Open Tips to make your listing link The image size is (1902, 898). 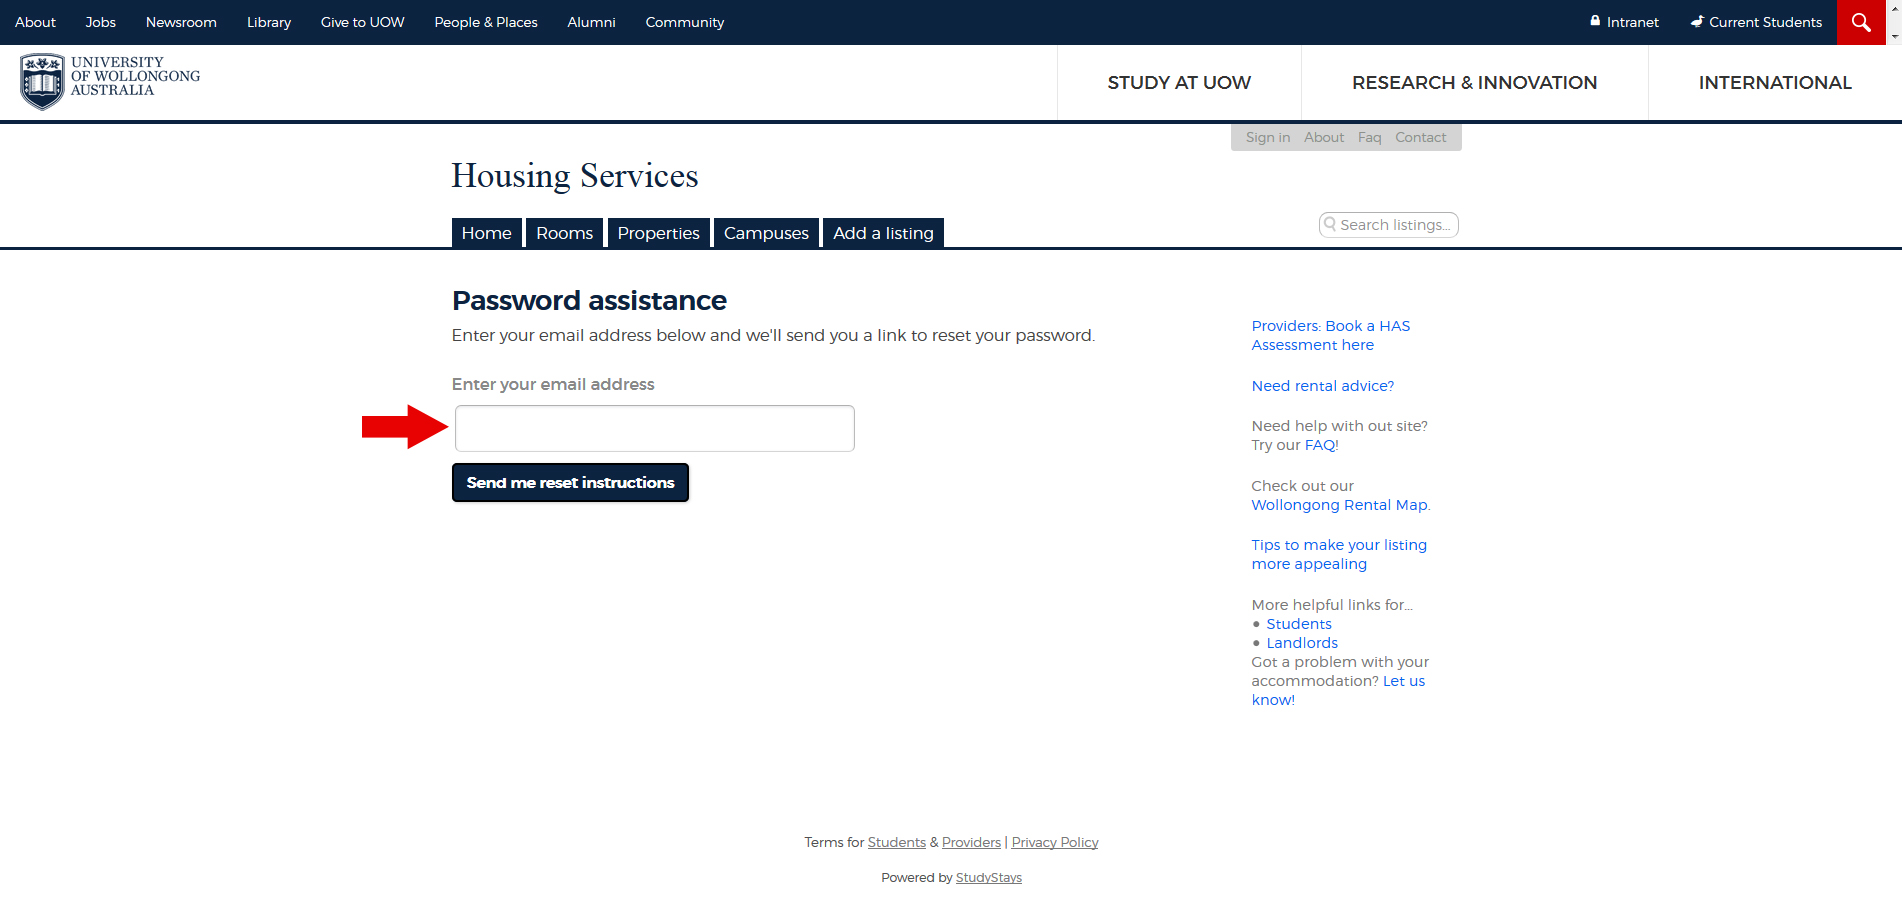point(1339,554)
